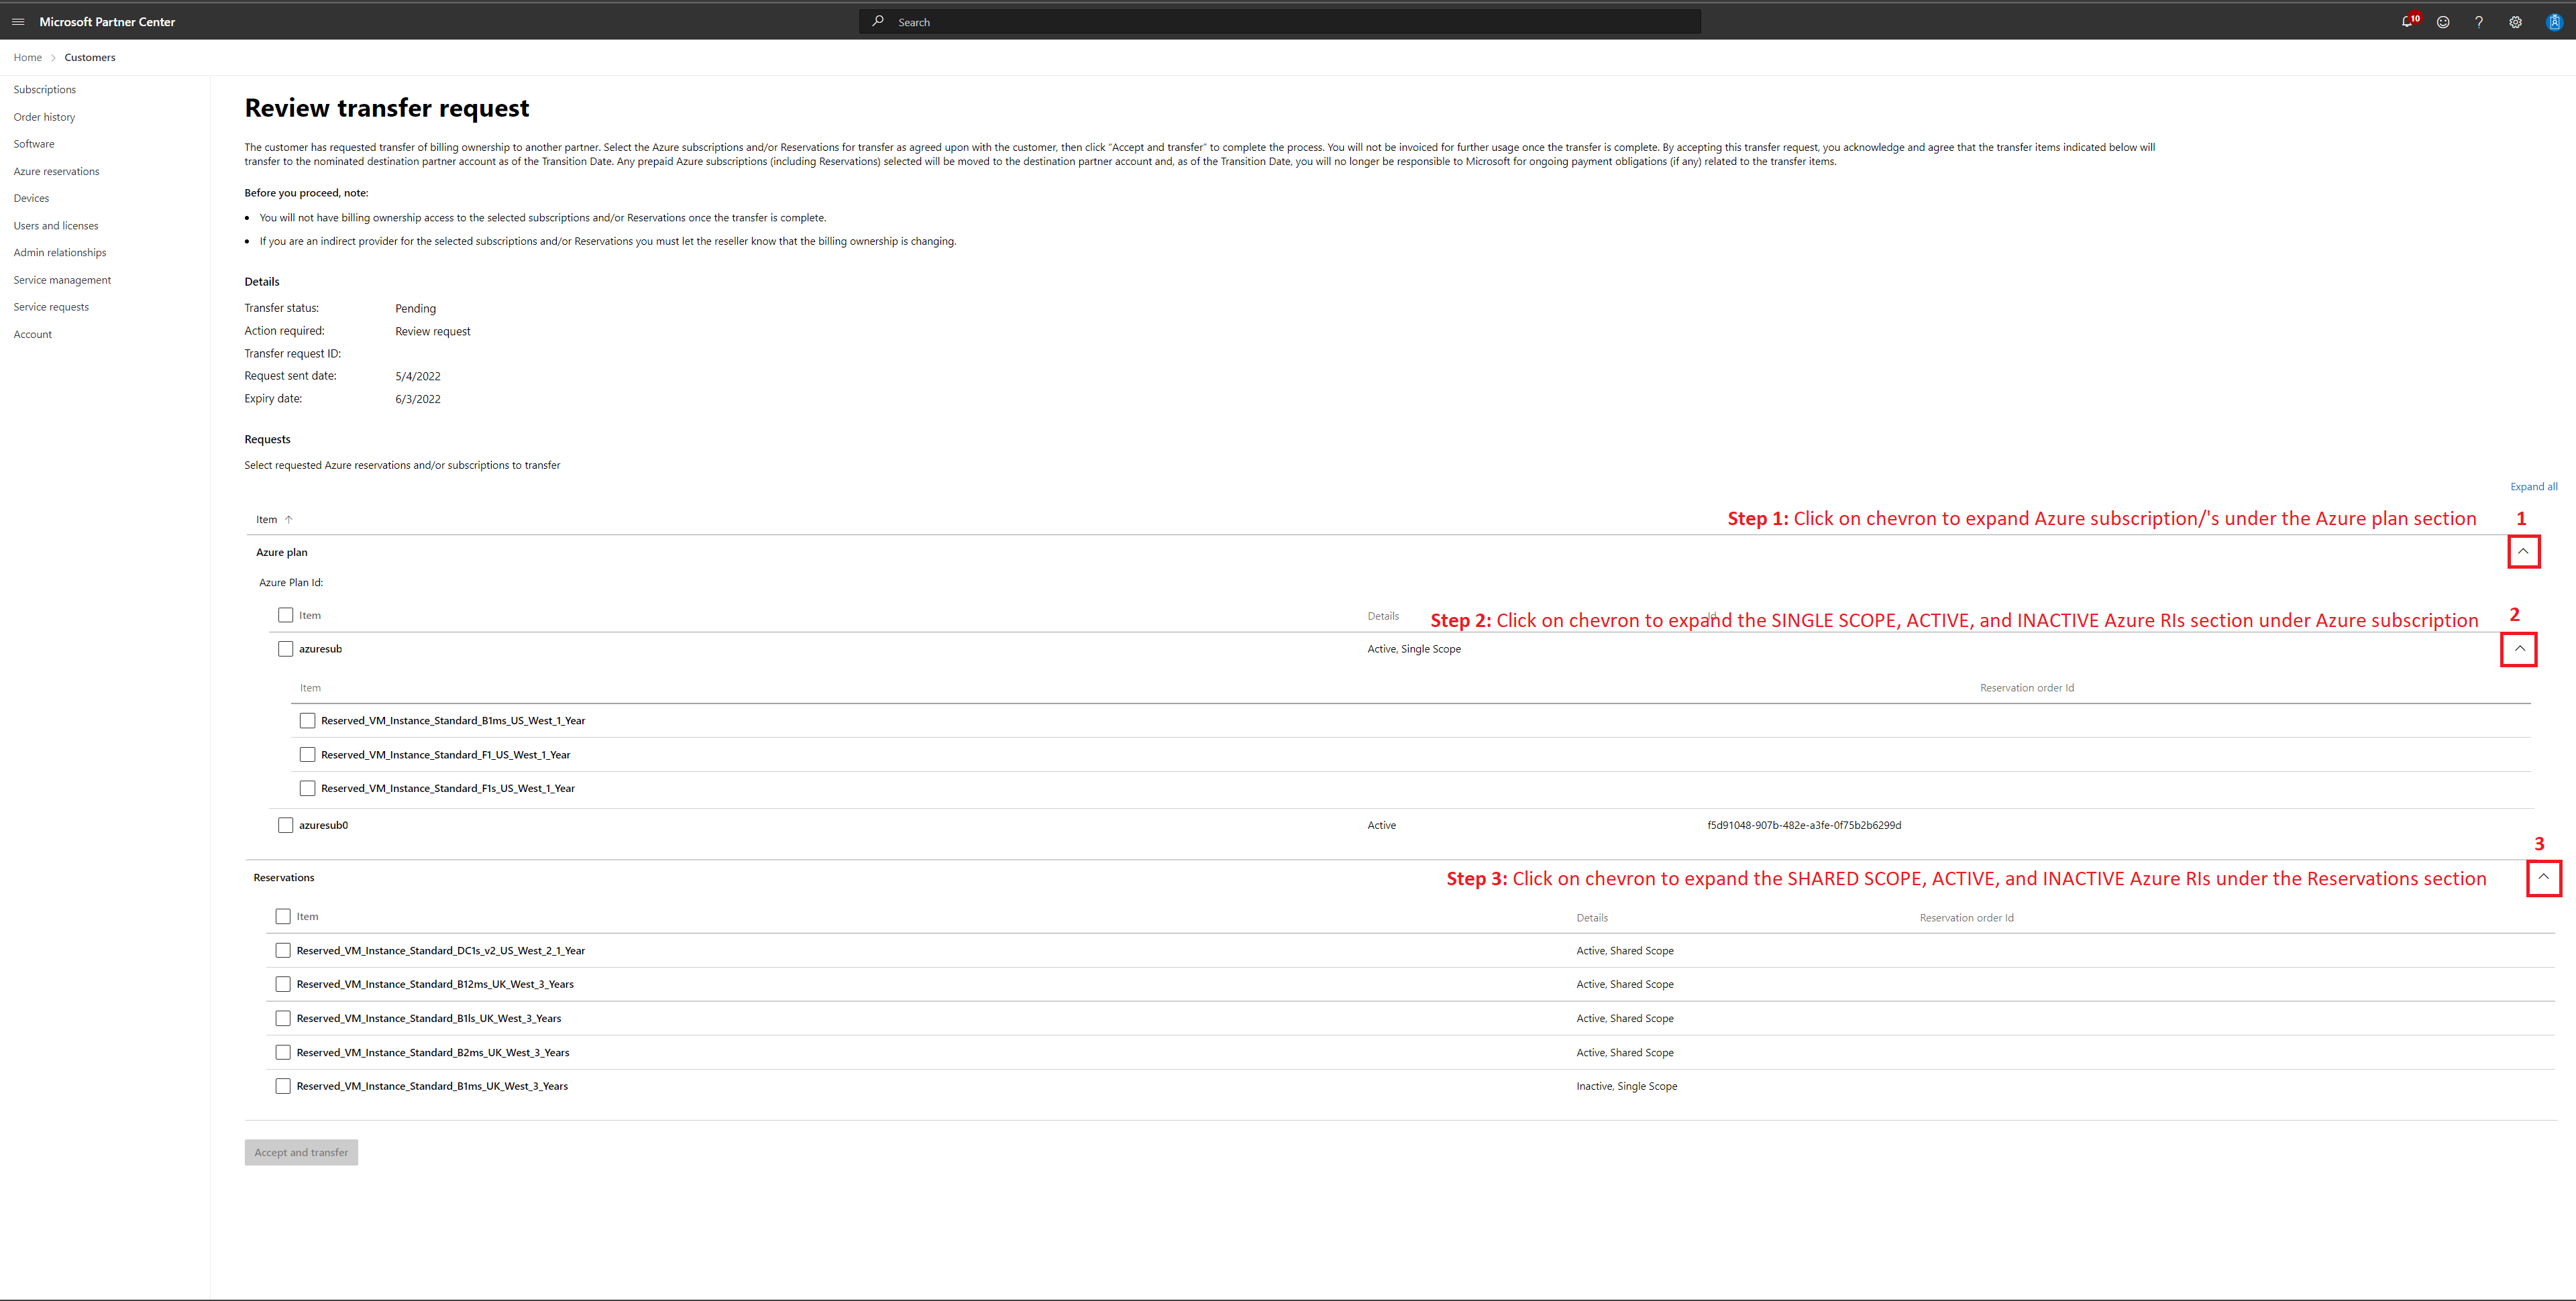Collapse the Reservations section chevron
The image size is (2576, 1301).
point(2543,877)
